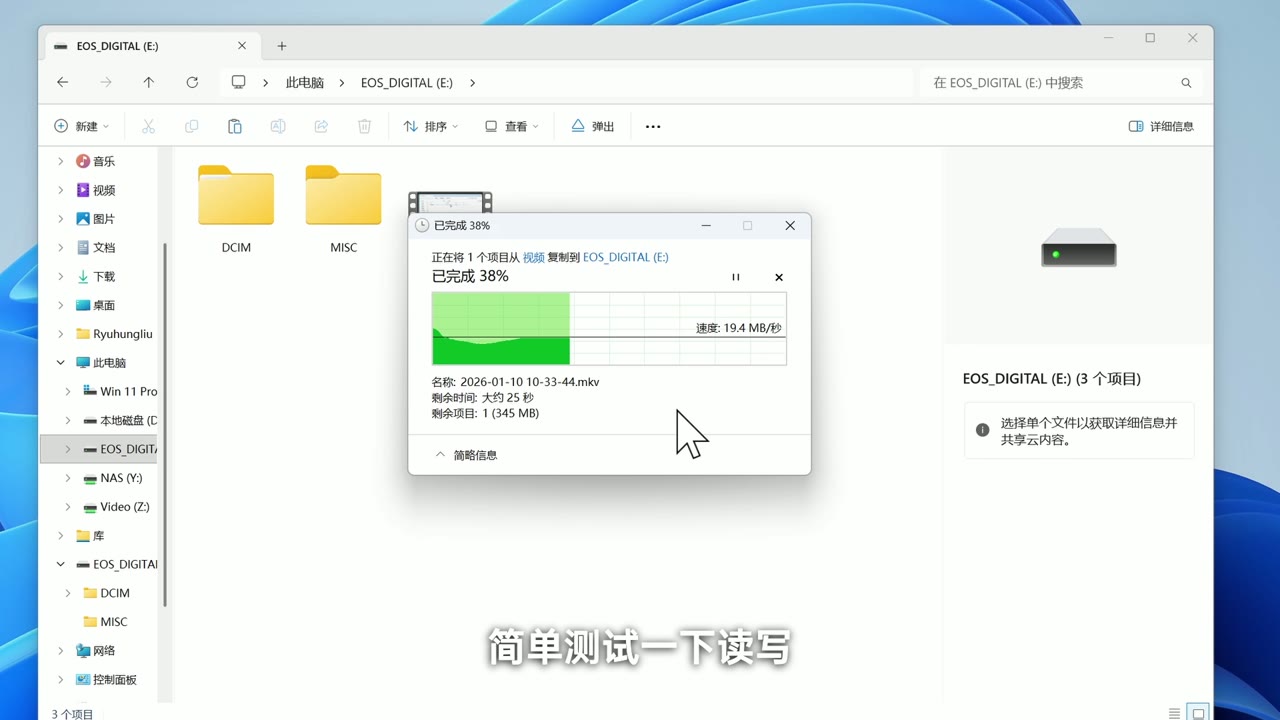Click the paste clipboard icon

point(234,126)
